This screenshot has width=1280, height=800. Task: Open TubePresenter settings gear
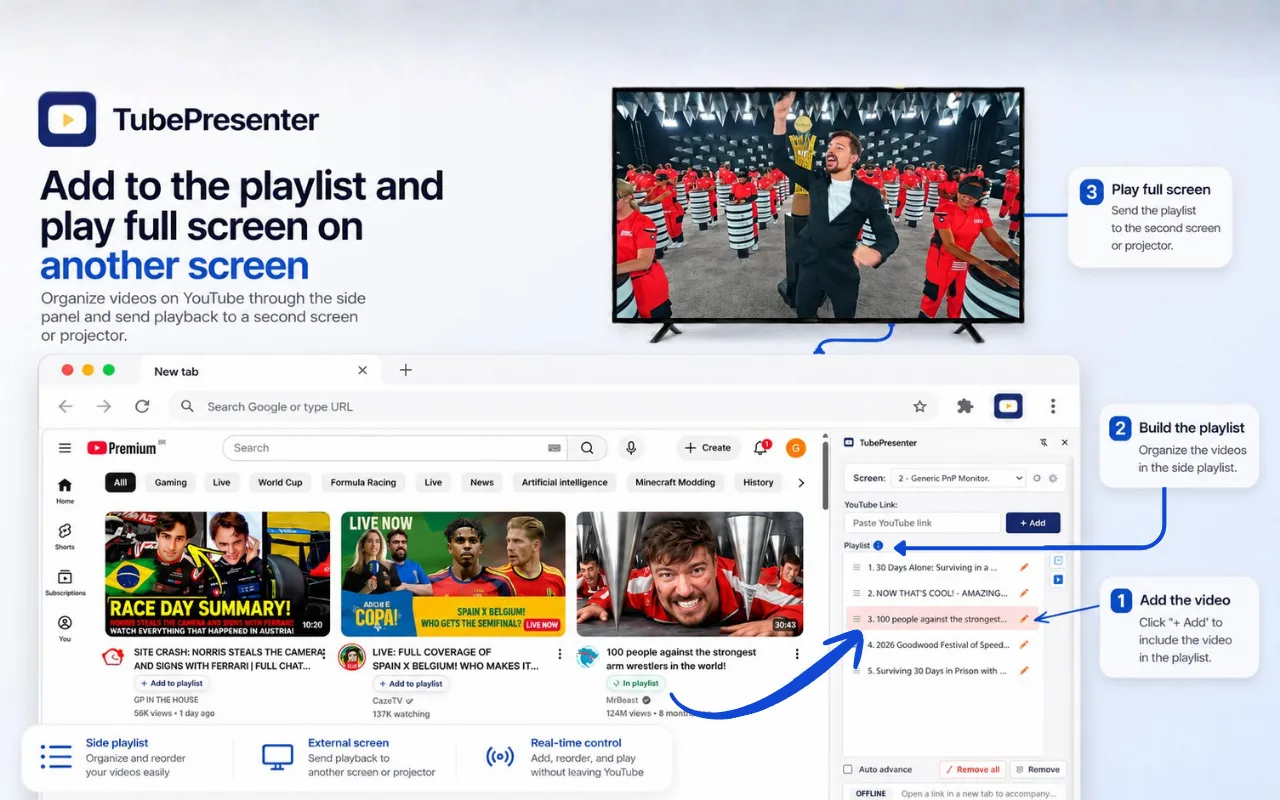click(x=1053, y=478)
